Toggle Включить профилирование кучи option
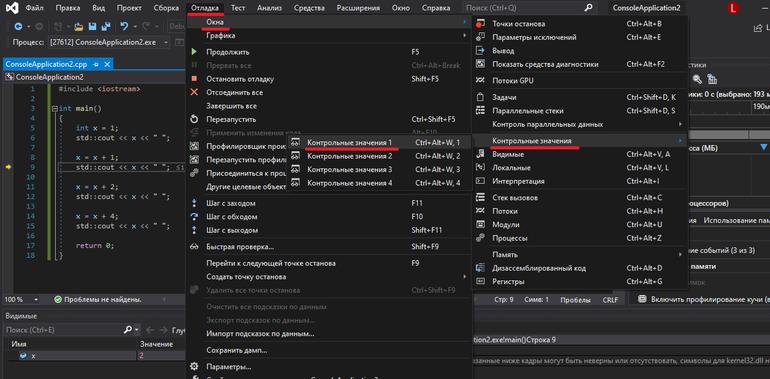The height and width of the screenshot is (379, 770). coord(641,299)
